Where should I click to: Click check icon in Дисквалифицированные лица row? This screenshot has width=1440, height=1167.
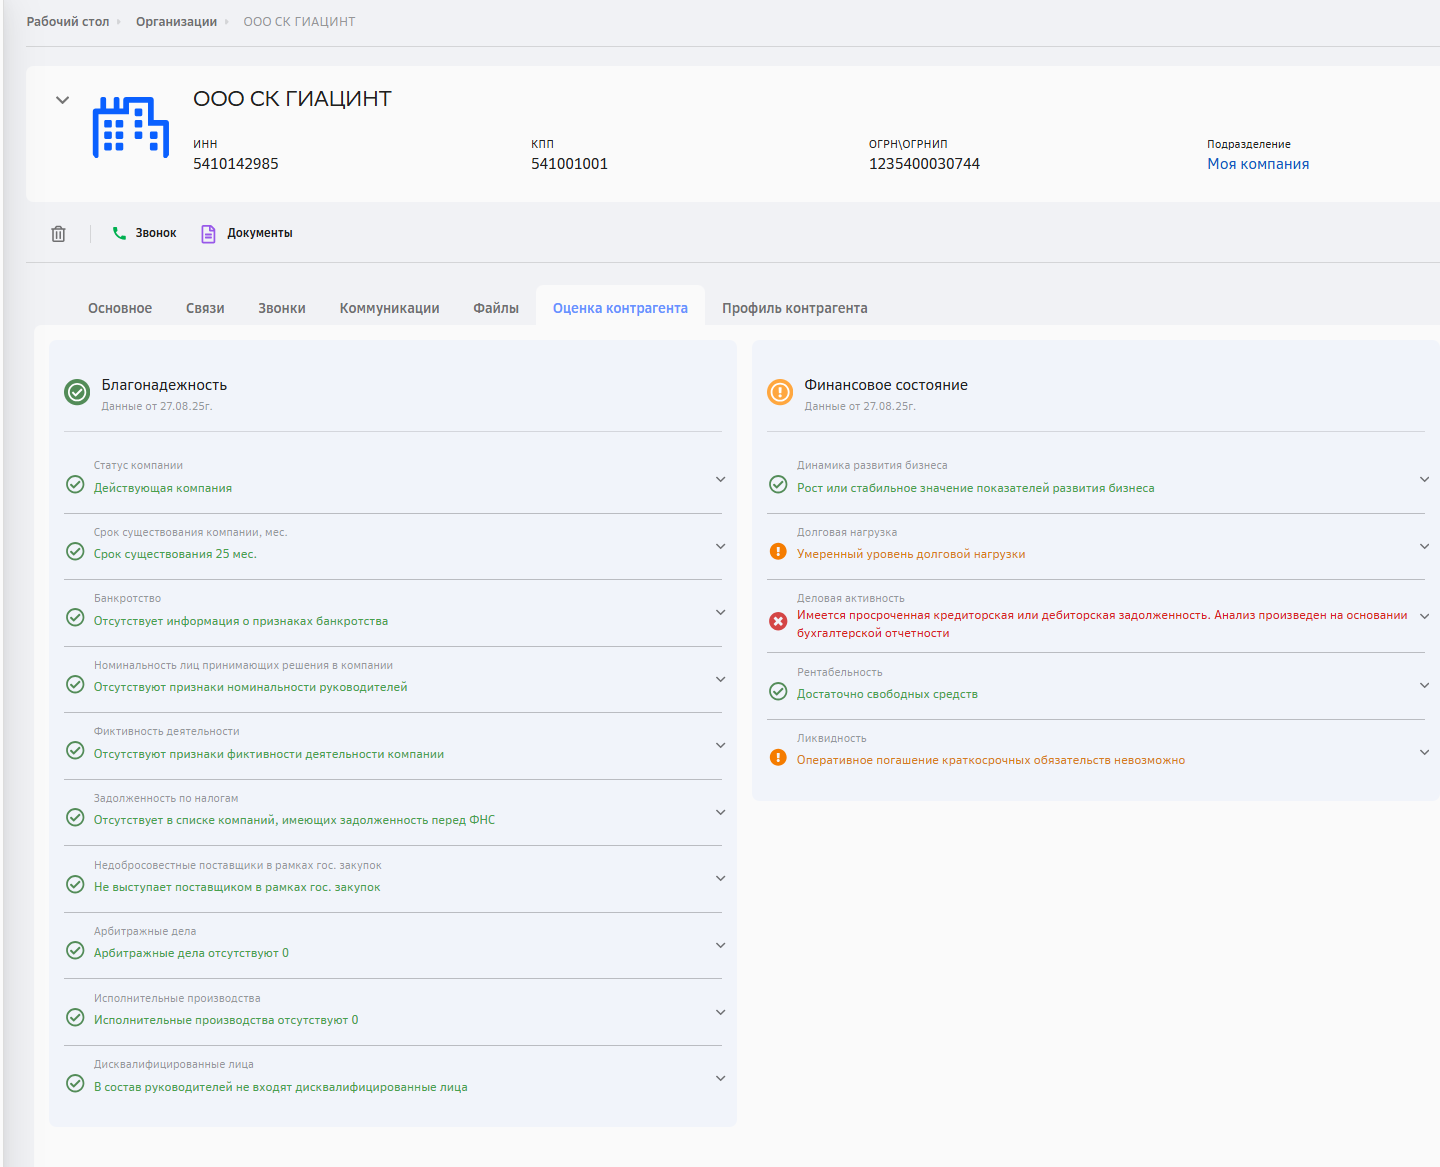(x=75, y=1083)
